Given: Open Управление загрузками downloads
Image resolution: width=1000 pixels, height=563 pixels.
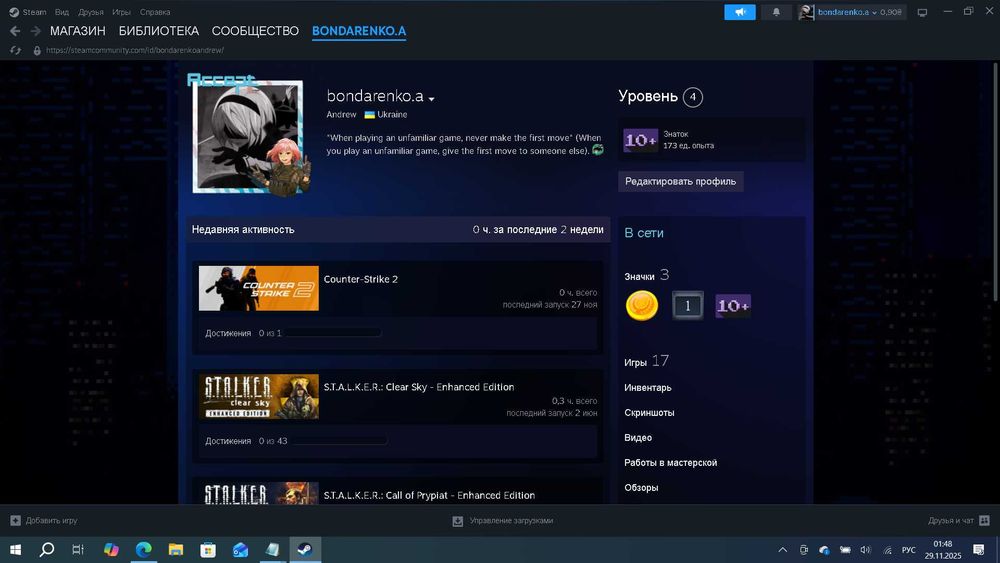Looking at the screenshot, I should (503, 521).
